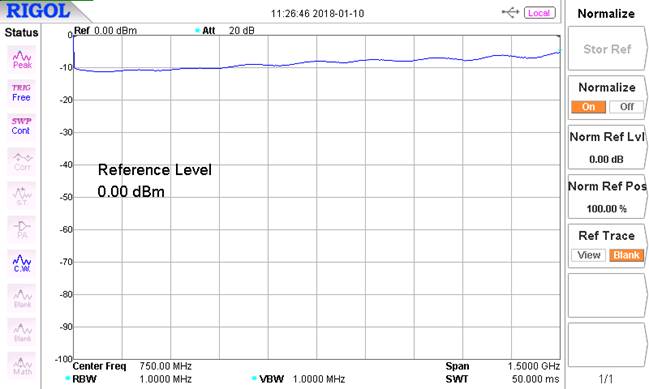Turn Normalize On

click(588, 107)
